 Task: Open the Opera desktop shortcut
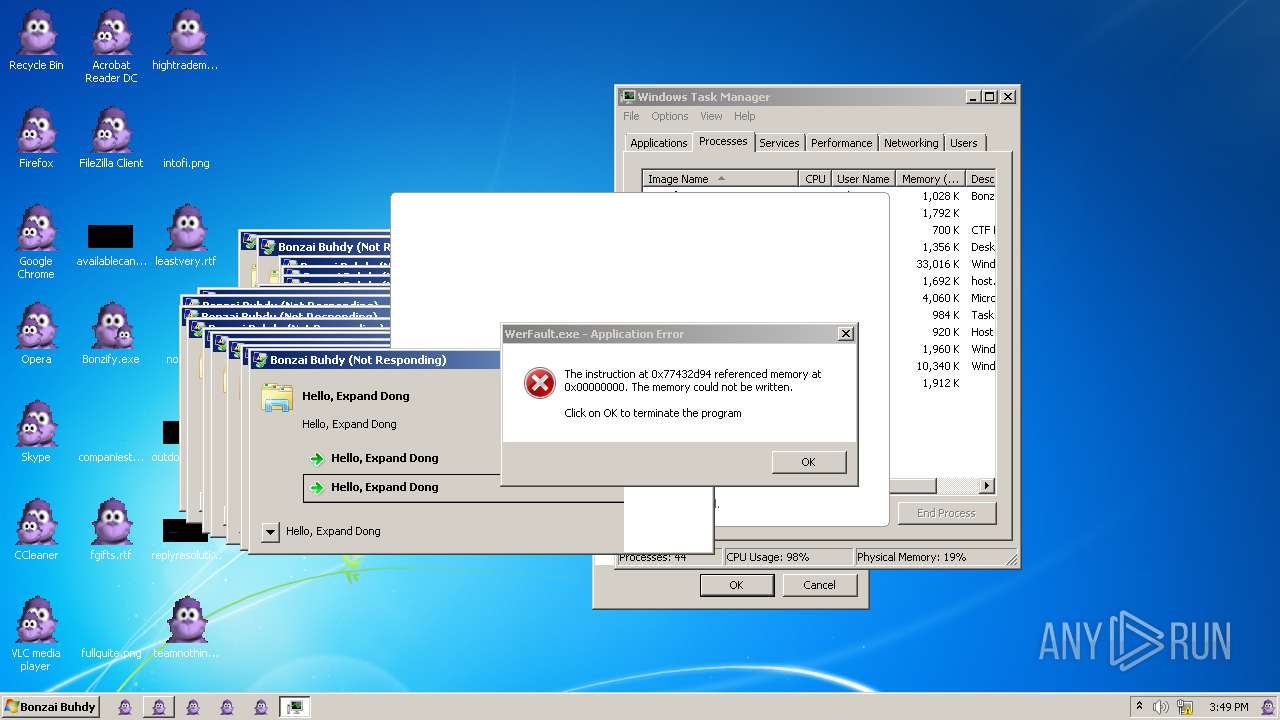click(36, 334)
